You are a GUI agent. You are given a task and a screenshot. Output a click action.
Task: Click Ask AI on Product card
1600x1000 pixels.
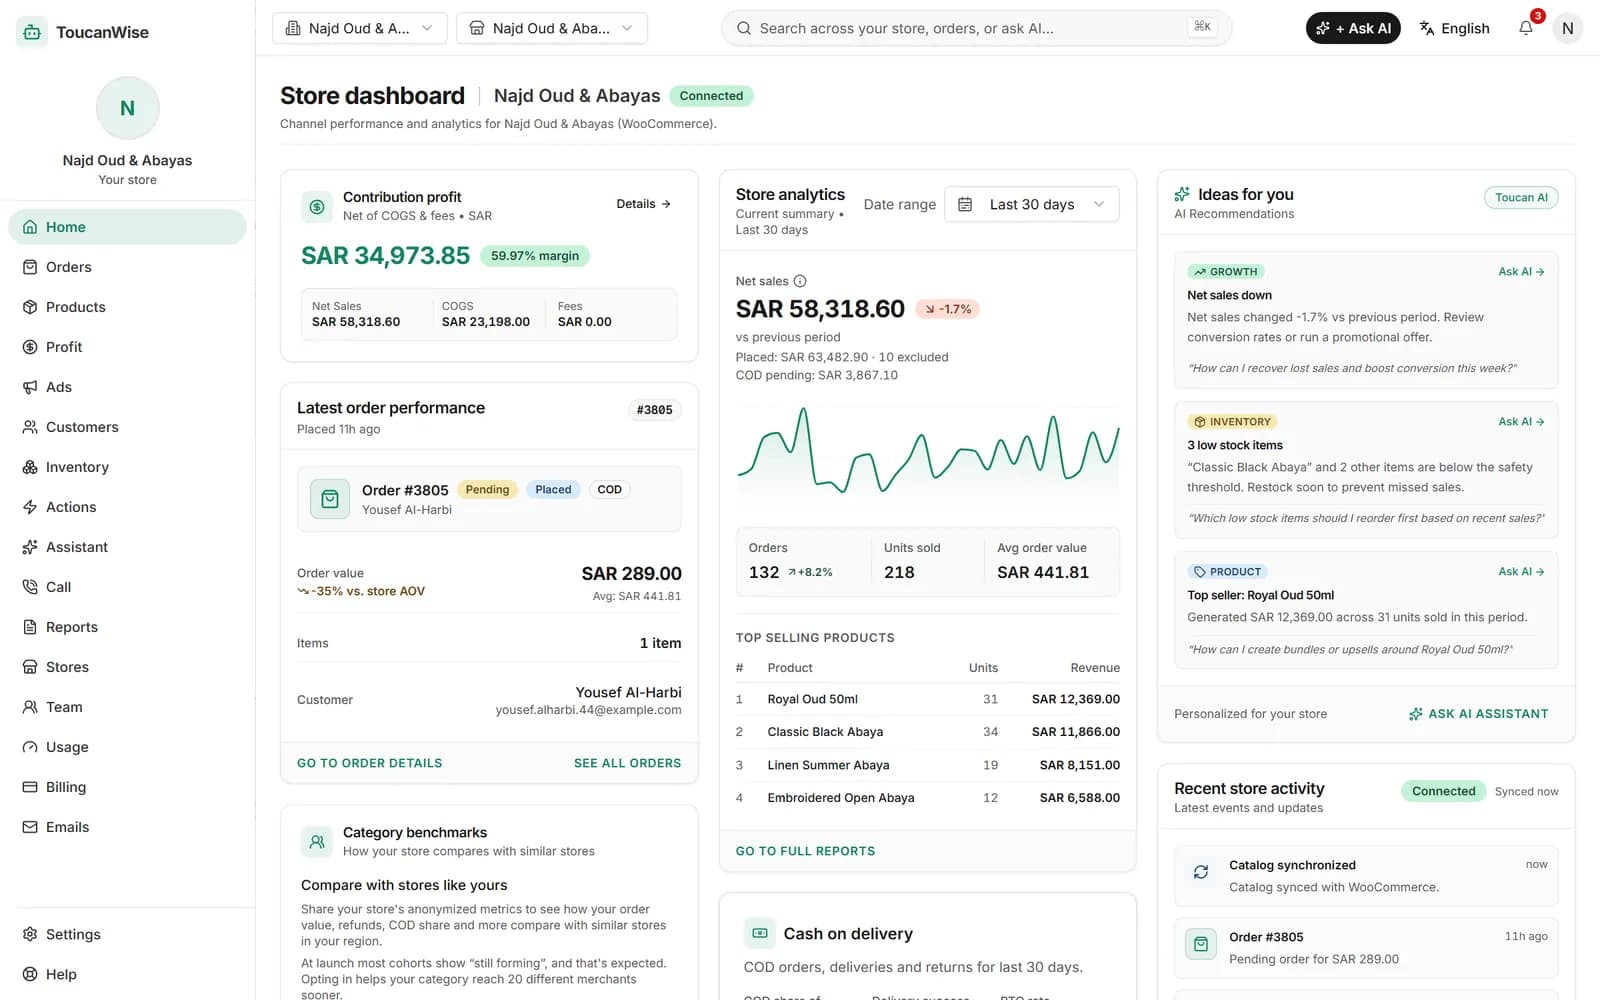(1521, 572)
